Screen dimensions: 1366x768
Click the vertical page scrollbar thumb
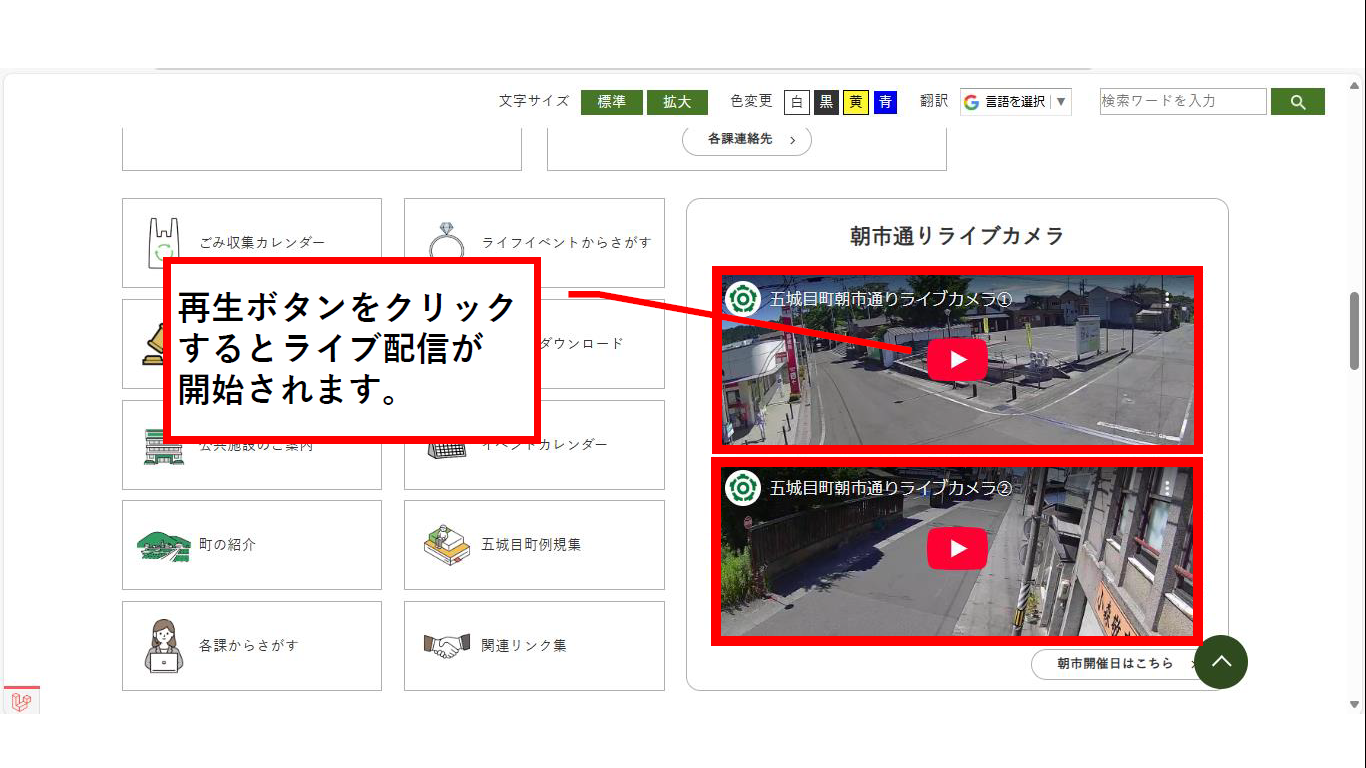pos(1356,331)
